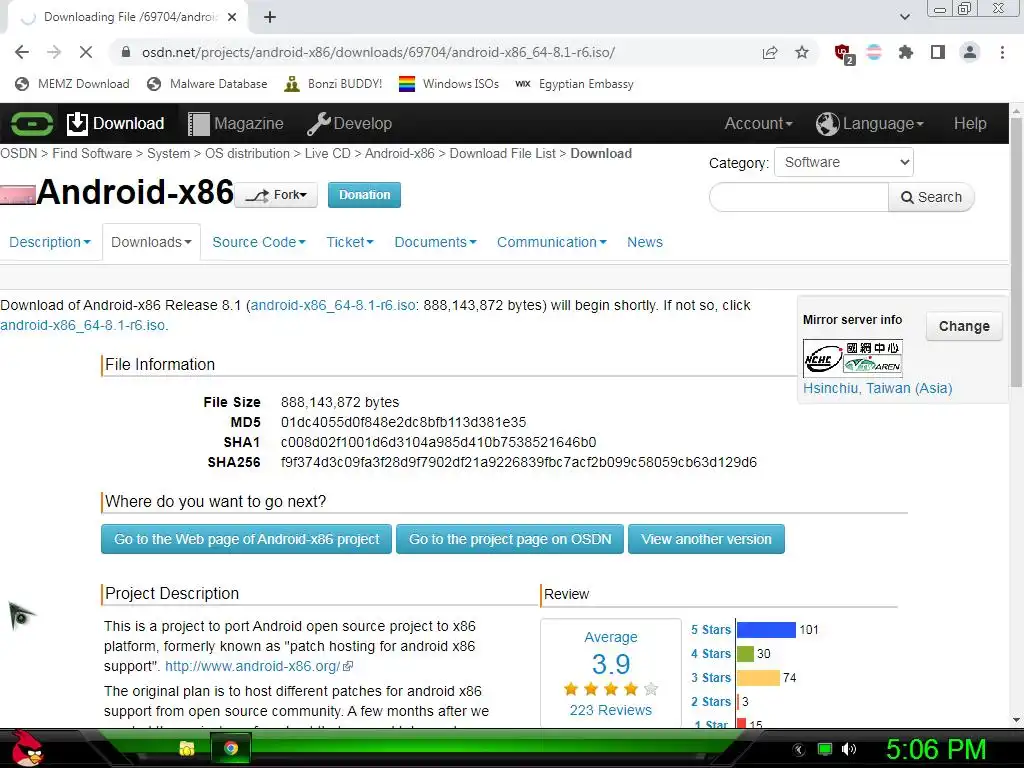Screen dimensions: 1024x768
Task: Switch to the News tab
Action: pyautogui.click(x=645, y=242)
